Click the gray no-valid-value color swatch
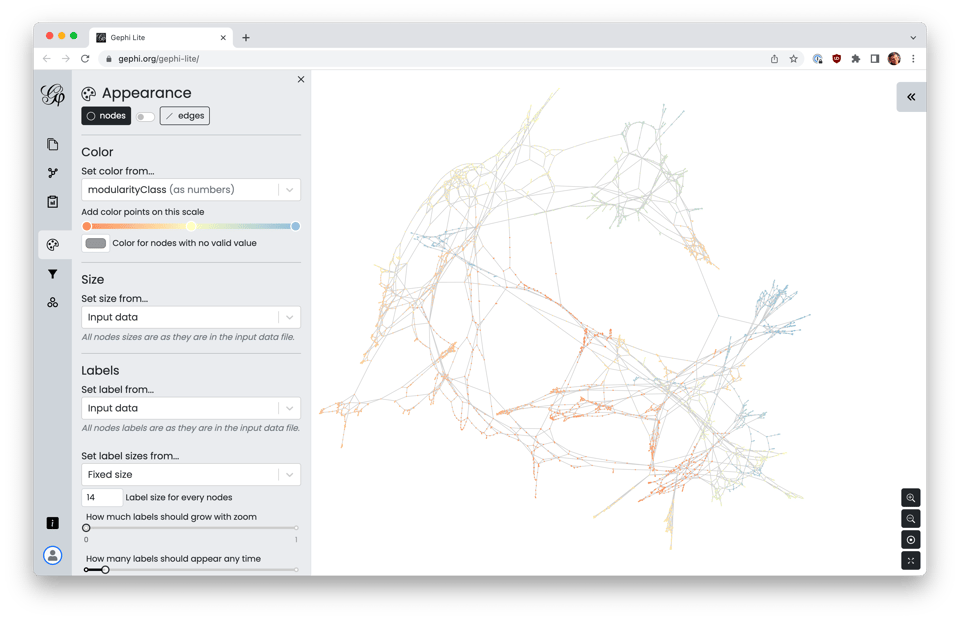The image size is (960, 620). 96,243
